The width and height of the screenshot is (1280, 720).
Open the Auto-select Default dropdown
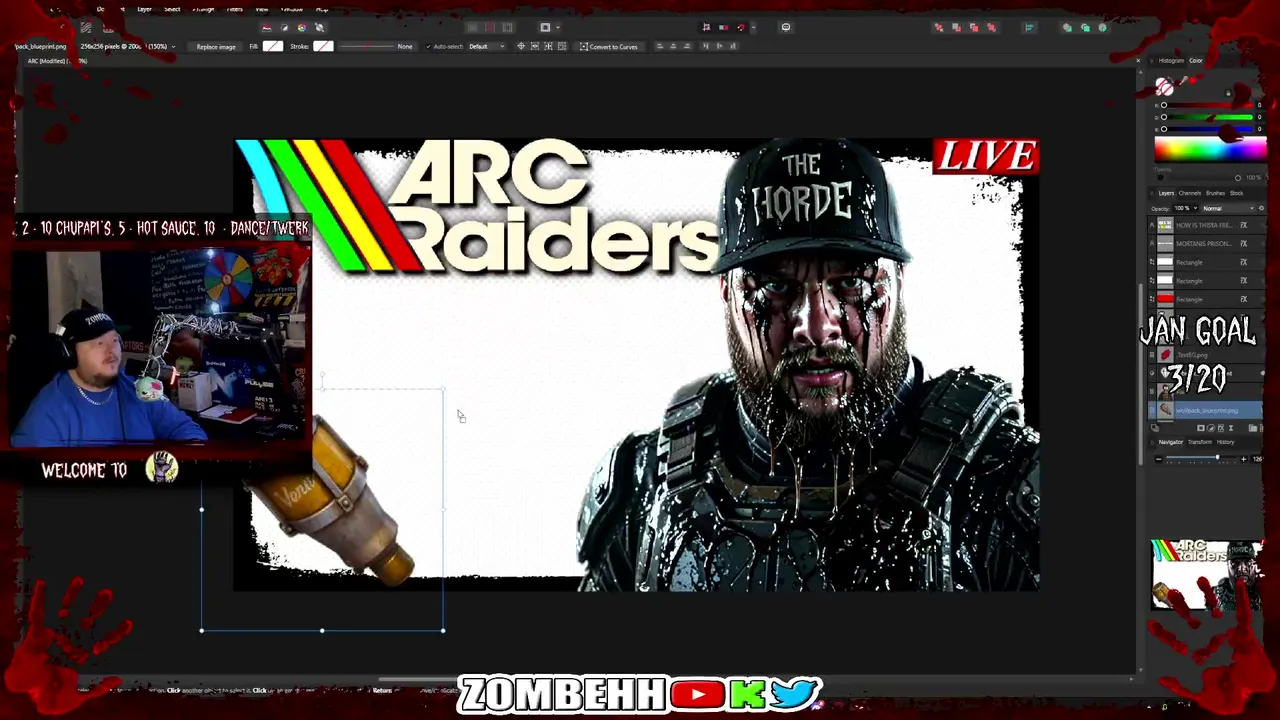click(x=486, y=47)
